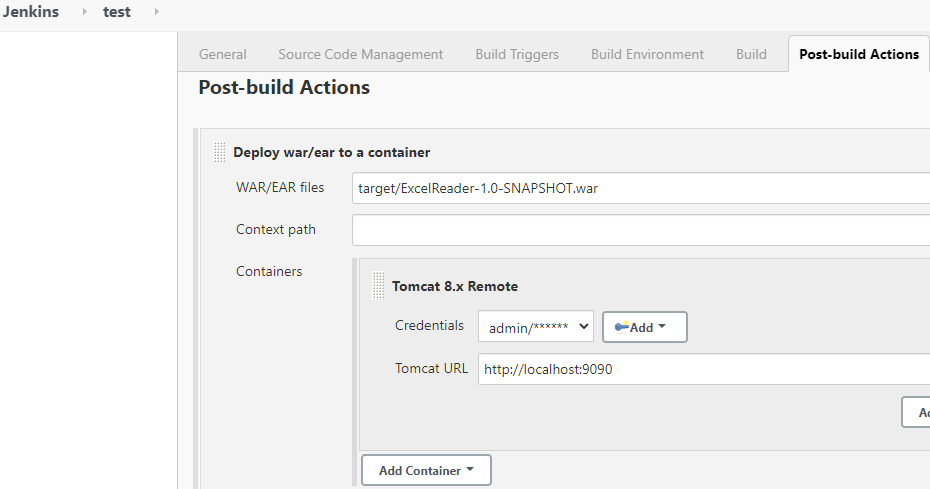
Task: Grab the Deploy war/ear drag handle
Action: pyautogui.click(x=219, y=152)
